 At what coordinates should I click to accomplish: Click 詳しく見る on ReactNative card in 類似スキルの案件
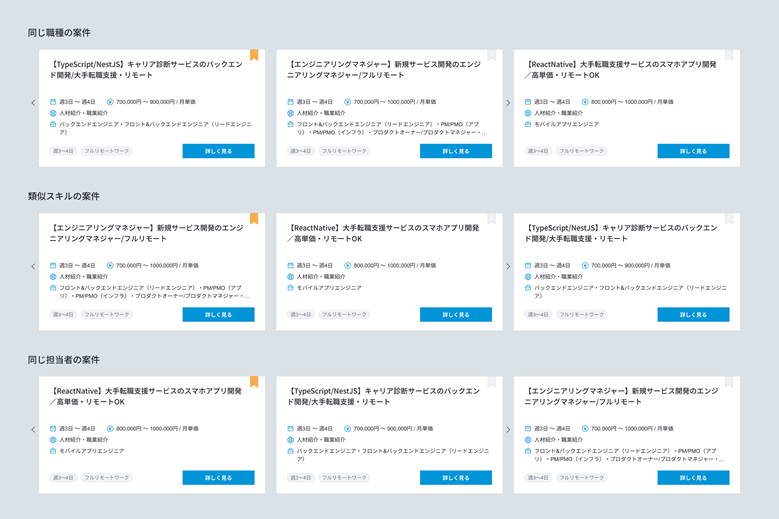(x=456, y=314)
